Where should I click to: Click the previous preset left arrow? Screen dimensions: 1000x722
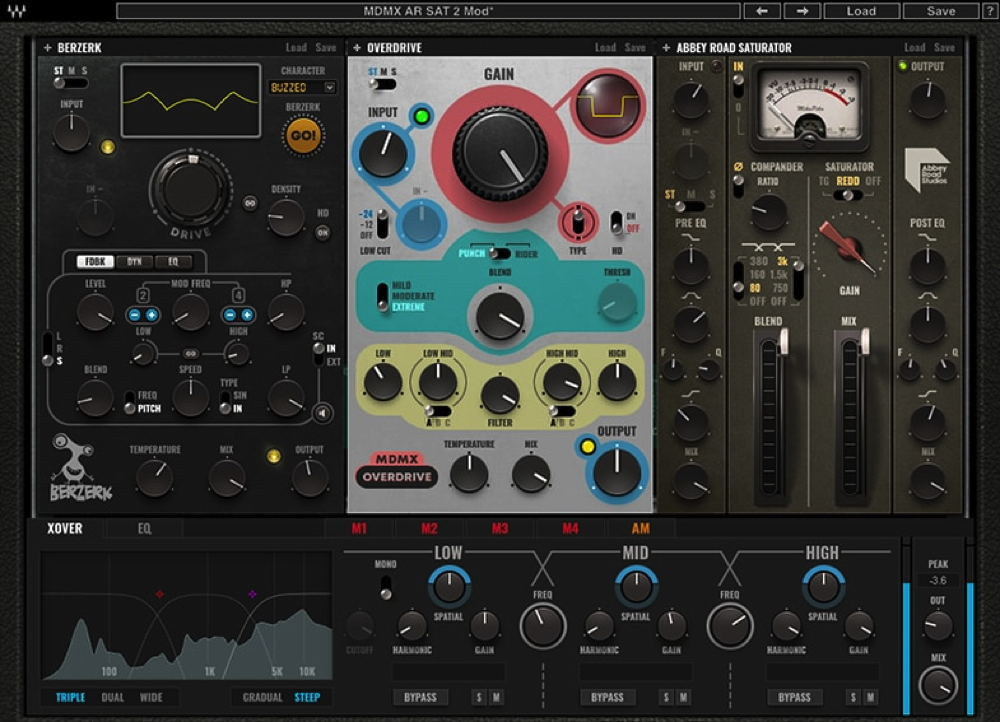[762, 11]
